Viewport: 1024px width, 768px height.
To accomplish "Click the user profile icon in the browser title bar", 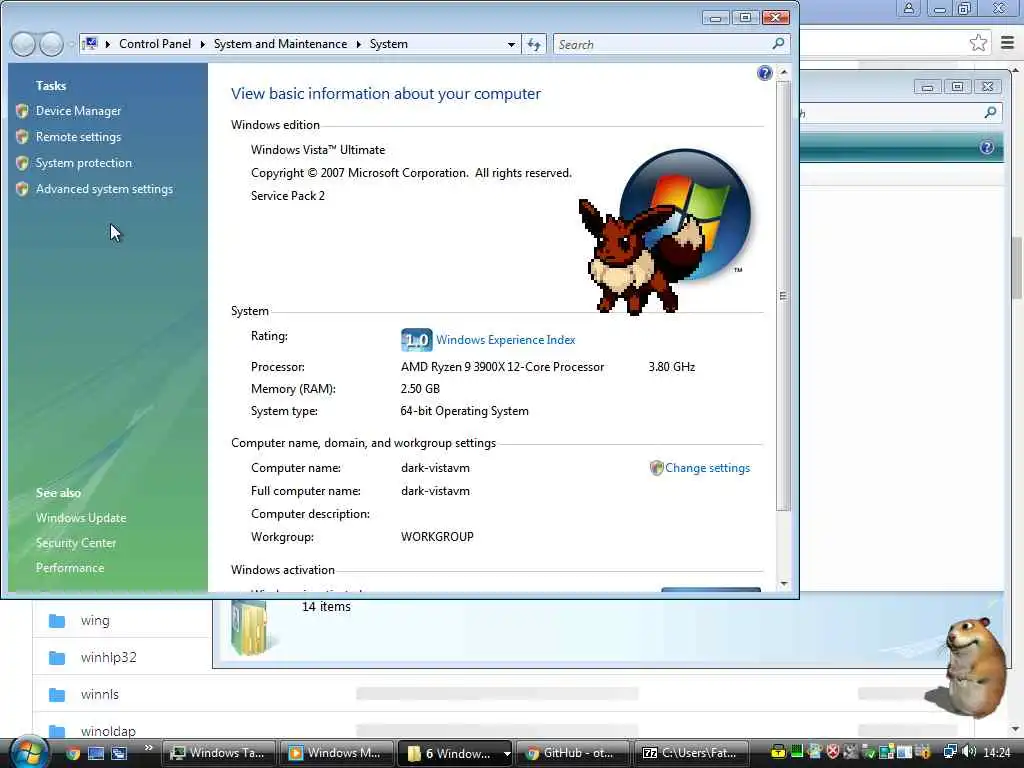I will (908, 8).
